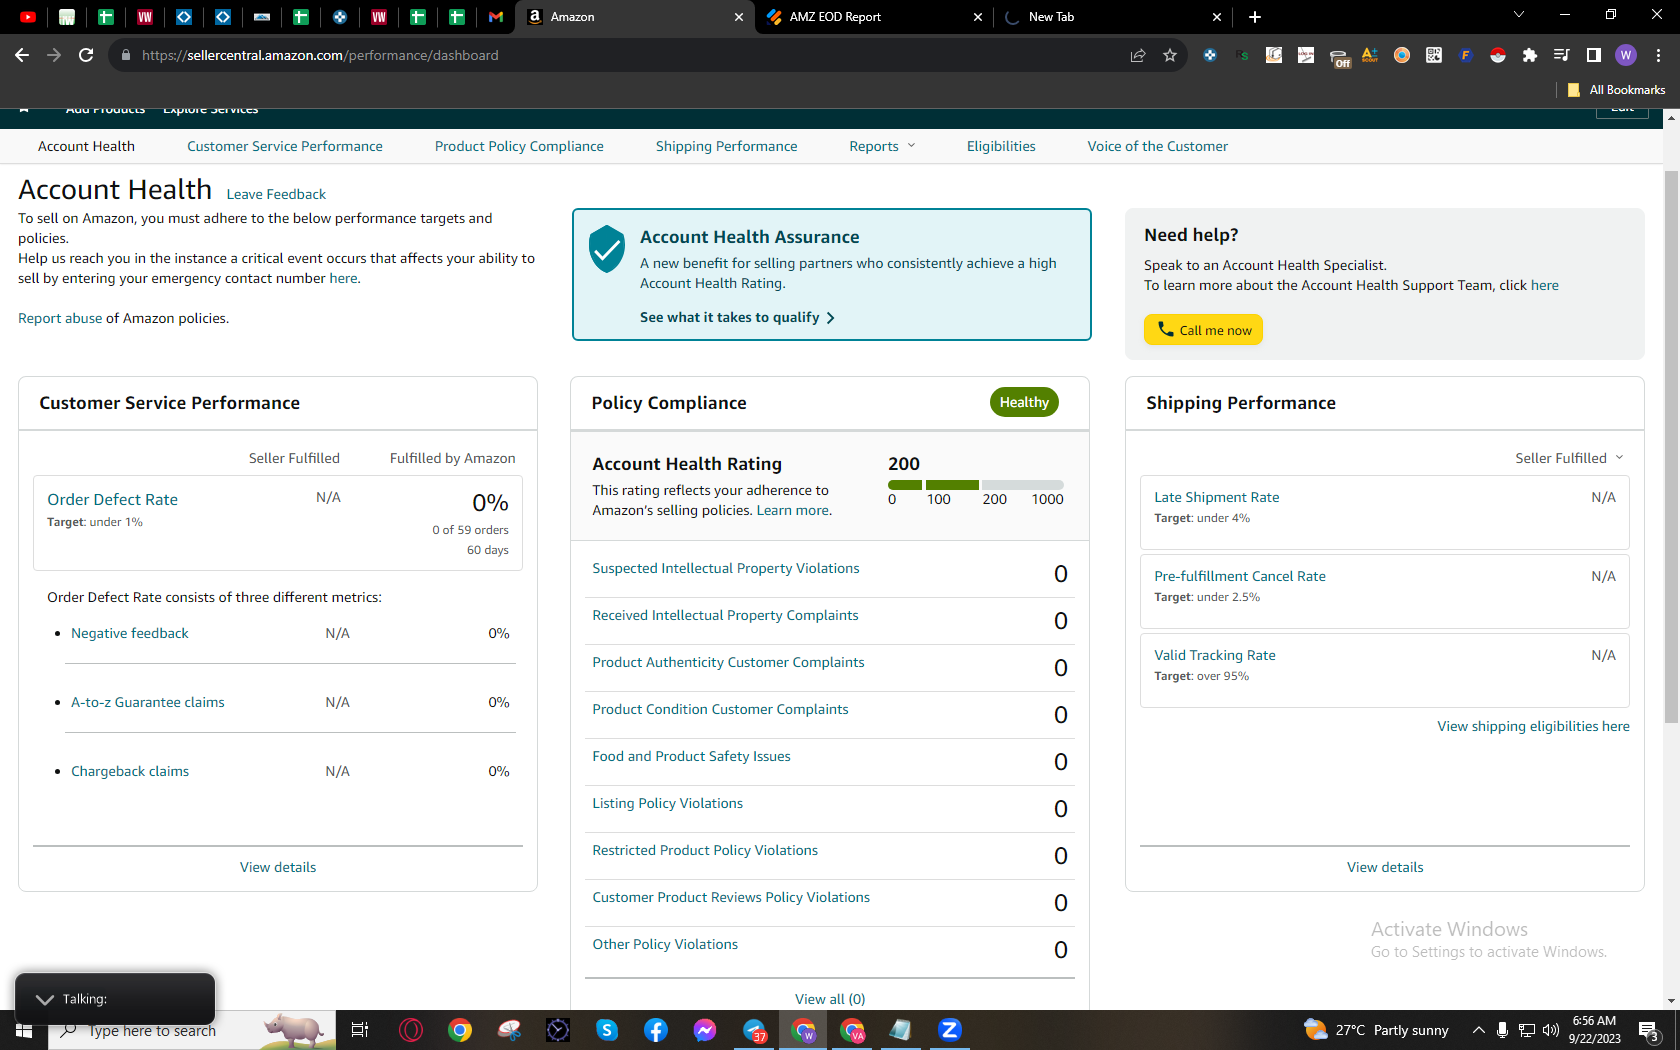Viewport: 1680px width, 1050px height.
Task: Switch to the pinned YouTube tab
Action: pos(28,17)
